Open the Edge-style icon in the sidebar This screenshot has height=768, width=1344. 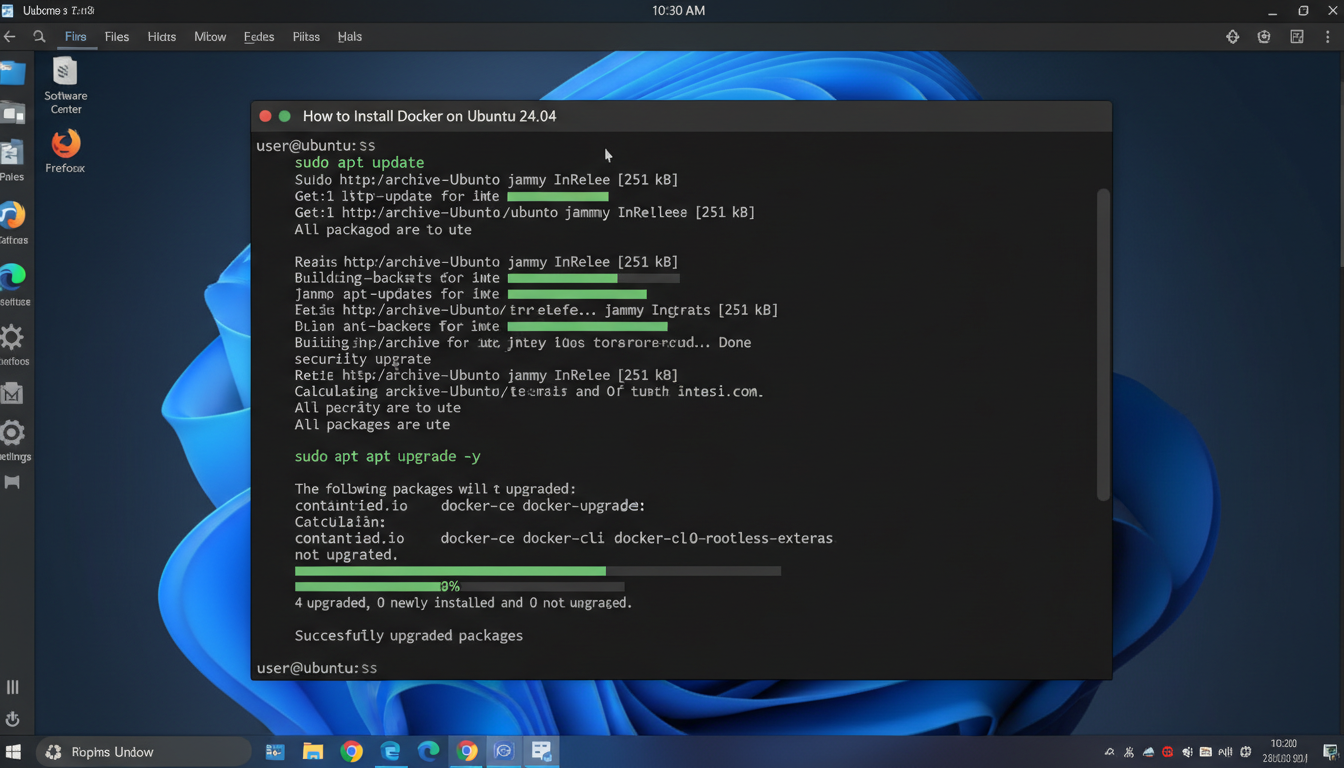point(12,277)
